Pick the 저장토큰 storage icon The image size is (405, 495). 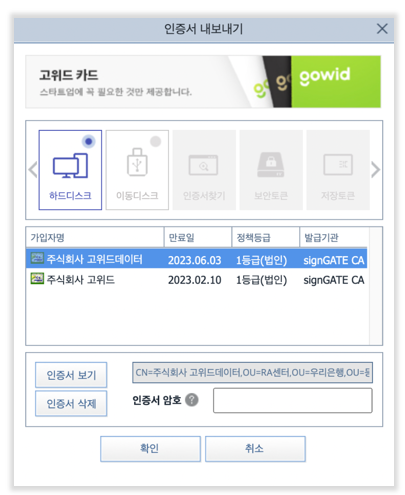click(x=338, y=164)
